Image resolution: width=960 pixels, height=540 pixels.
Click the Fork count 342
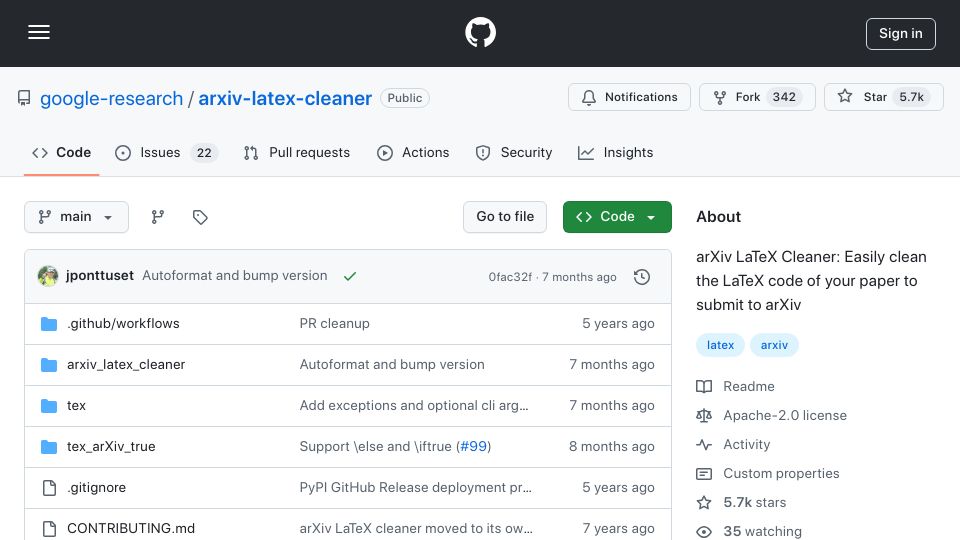pyautogui.click(x=784, y=97)
